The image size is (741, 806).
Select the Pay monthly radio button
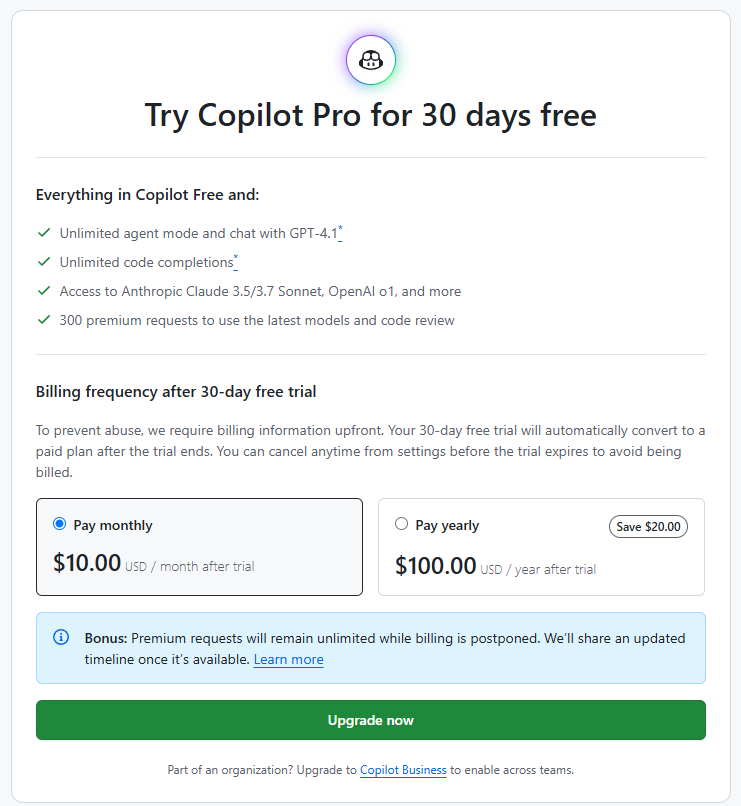(x=60, y=524)
